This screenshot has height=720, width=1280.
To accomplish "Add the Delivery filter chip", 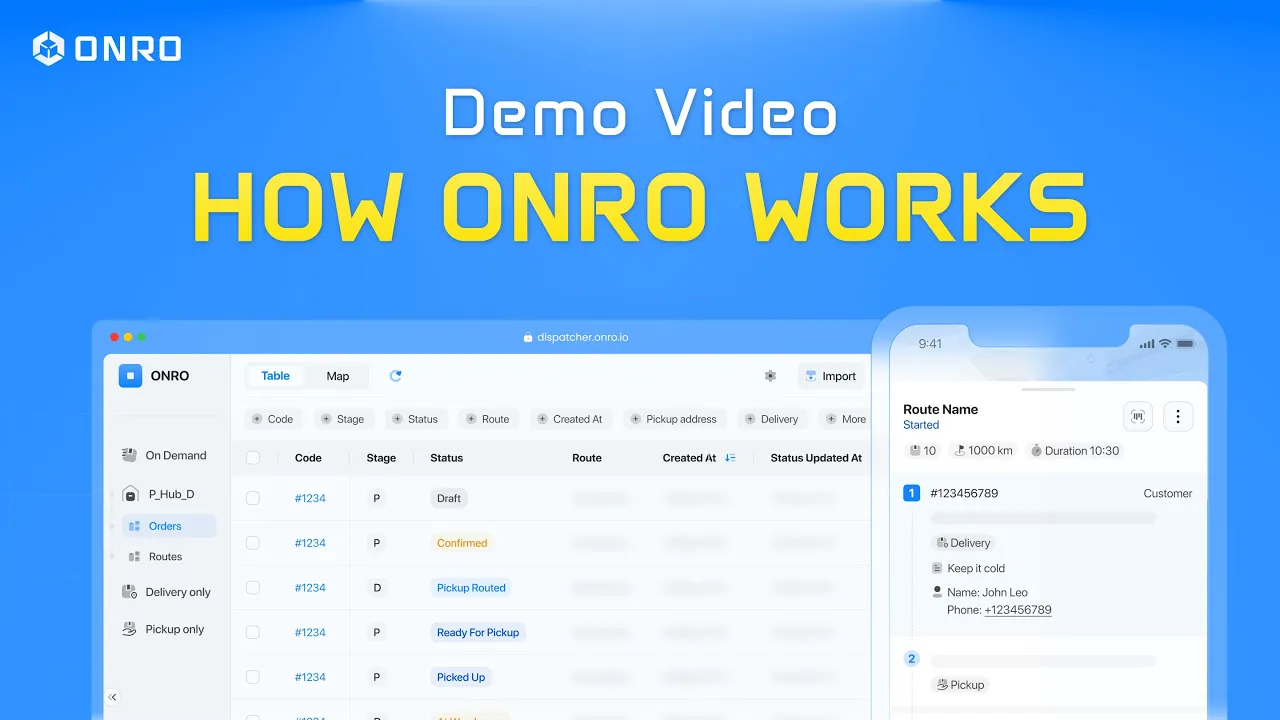I will pos(772,419).
